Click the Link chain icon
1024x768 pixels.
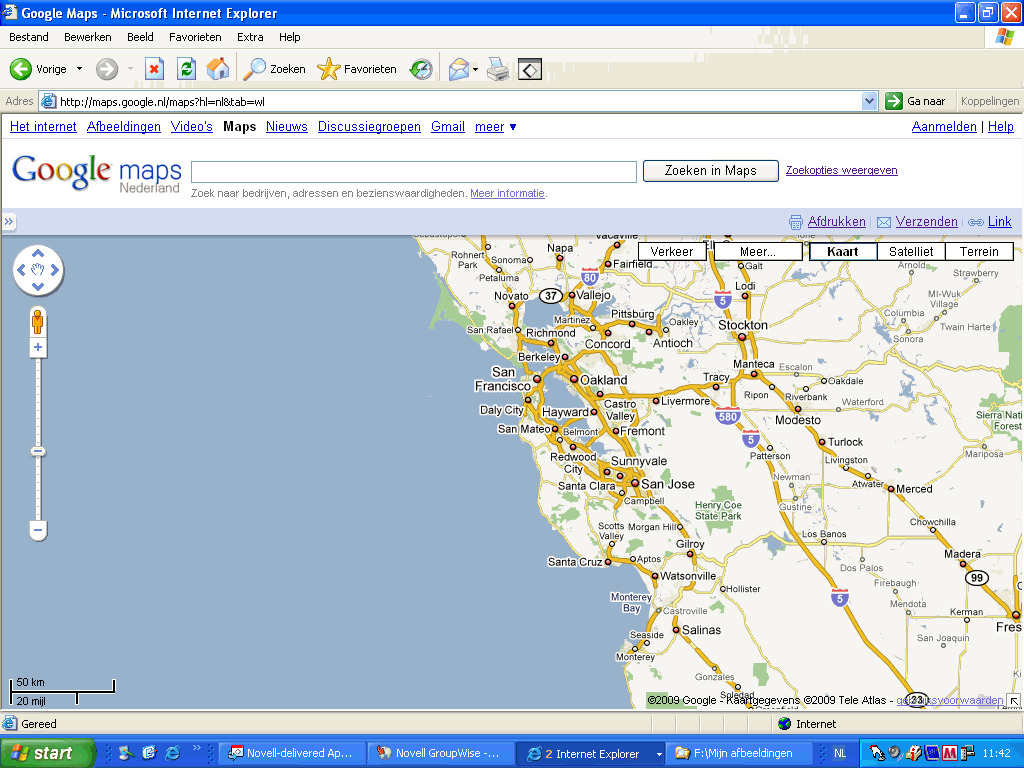click(976, 222)
